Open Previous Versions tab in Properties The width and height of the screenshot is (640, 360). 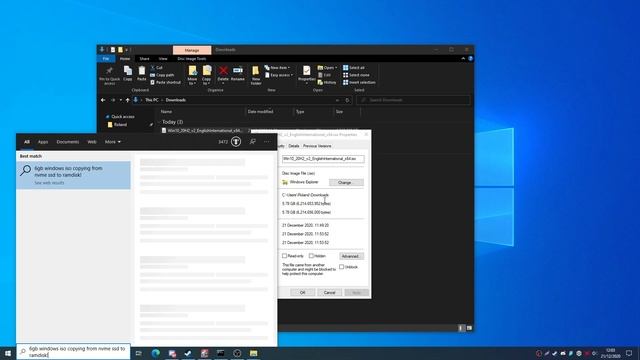(317, 146)
